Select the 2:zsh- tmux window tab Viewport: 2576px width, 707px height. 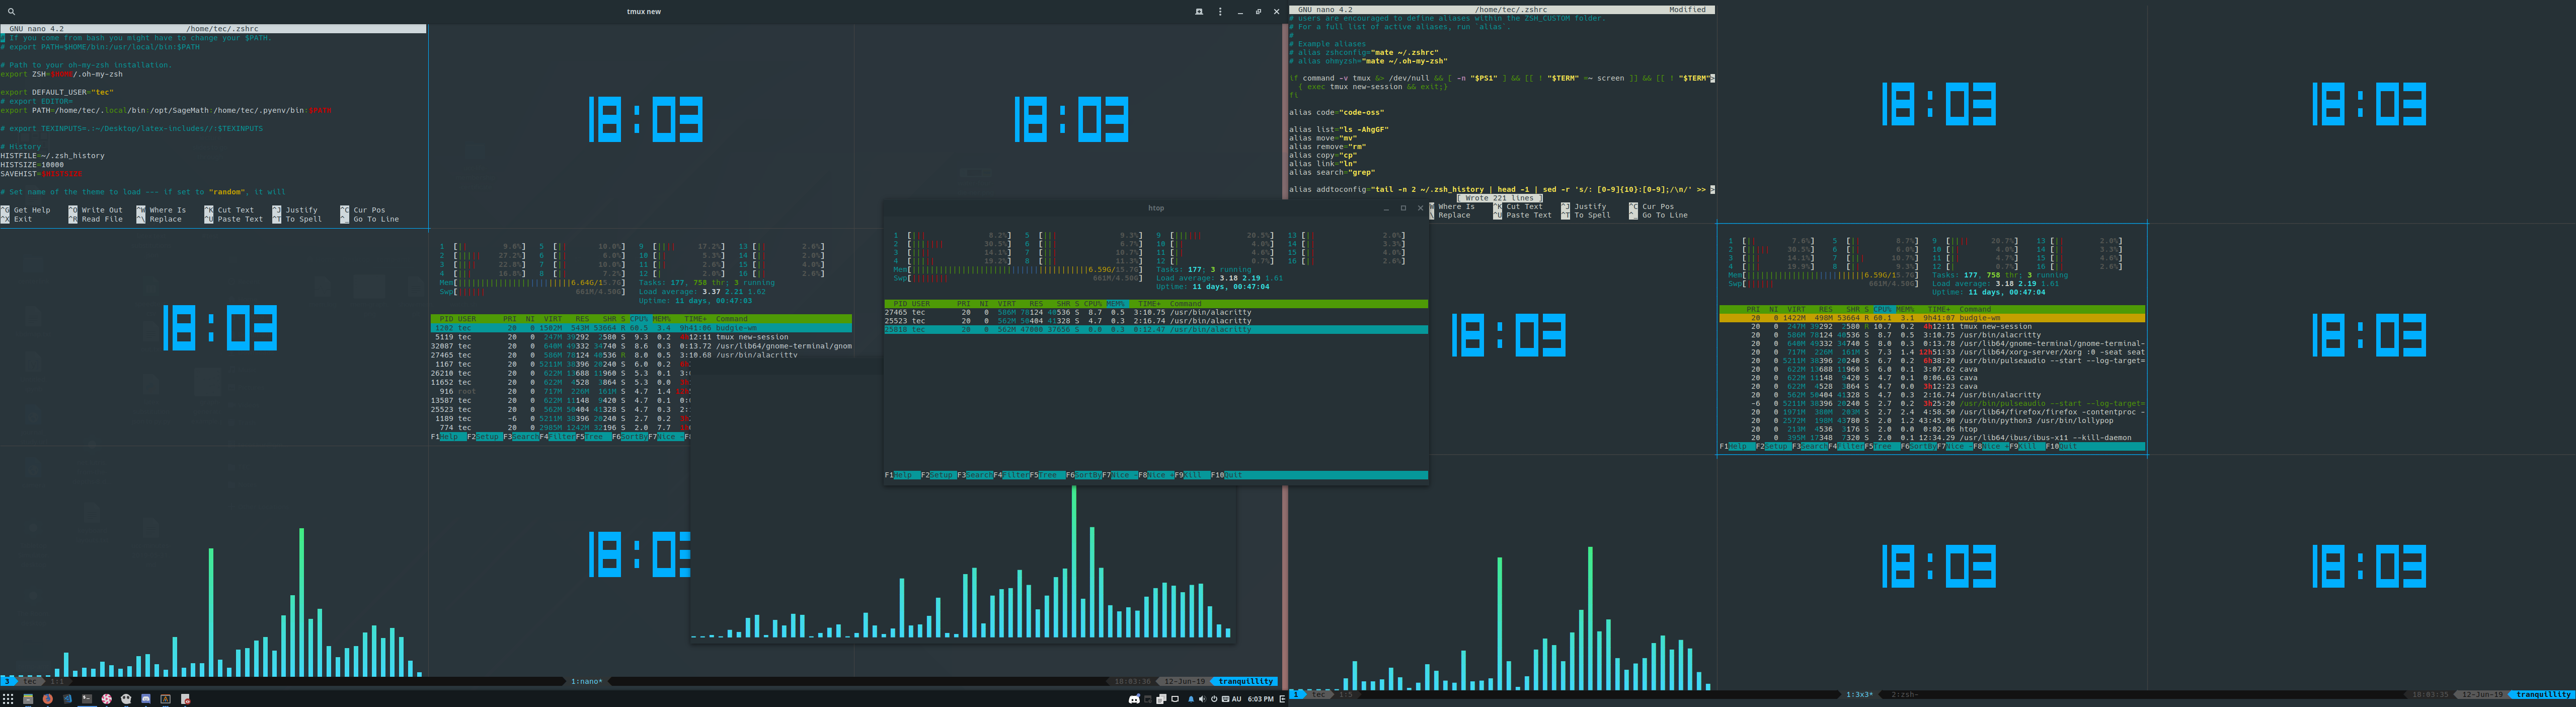[1904, 694]
